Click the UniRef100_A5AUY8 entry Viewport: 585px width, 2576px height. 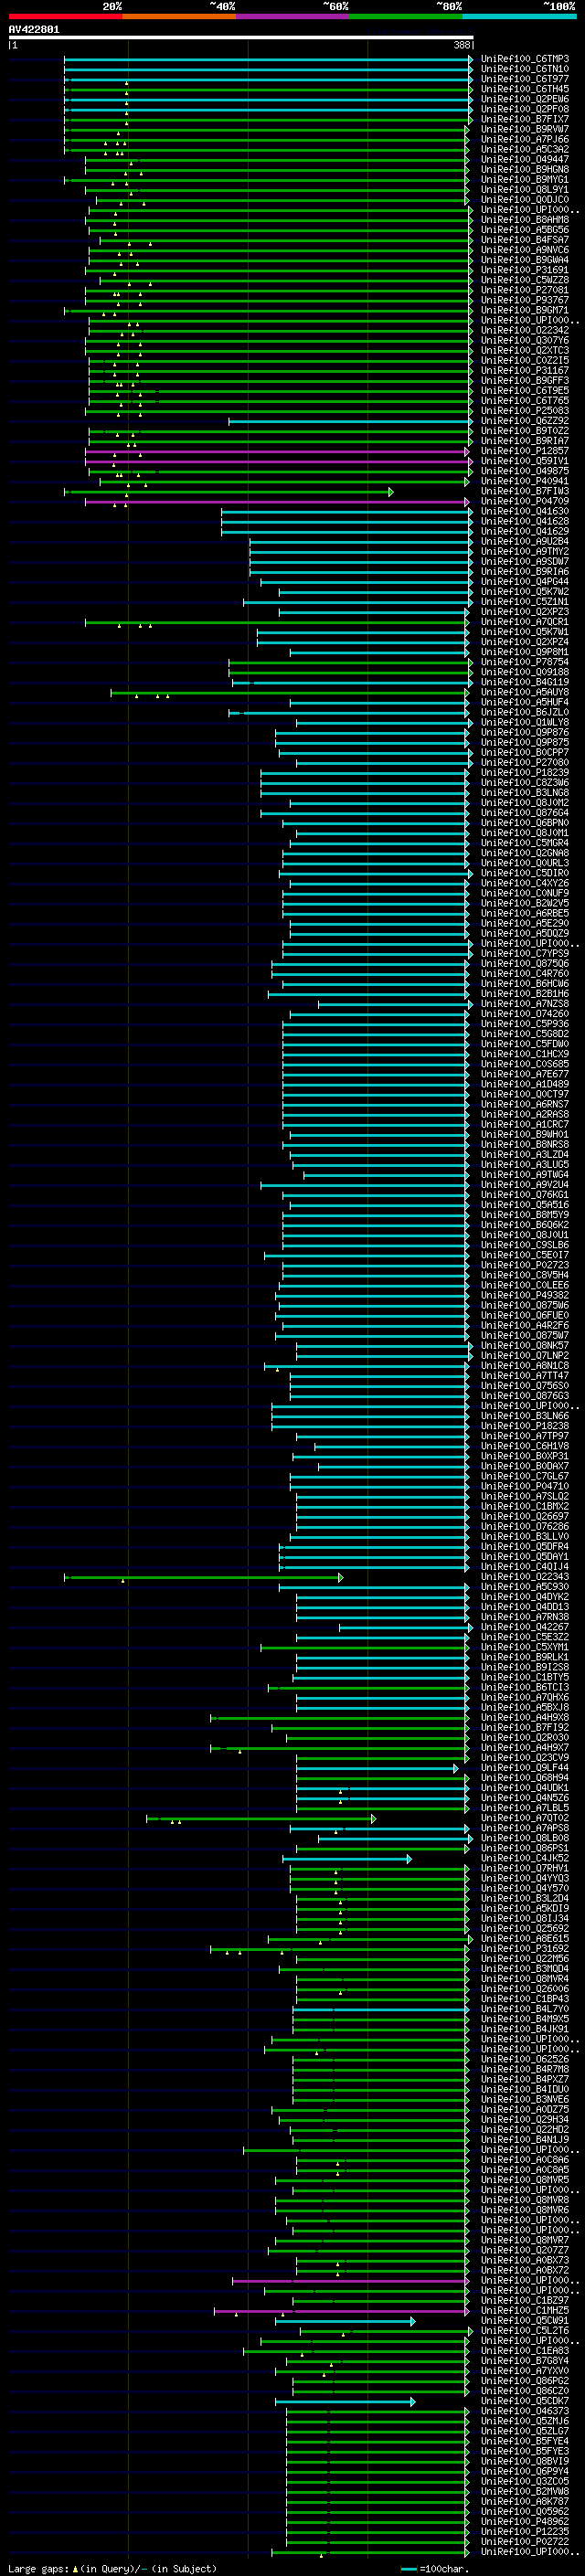coord(525,692)
